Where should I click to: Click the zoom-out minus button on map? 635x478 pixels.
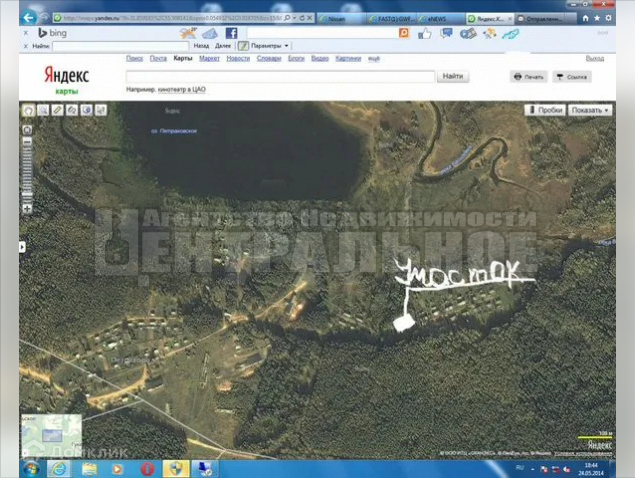pyautogui.click(x=27, y=141)
